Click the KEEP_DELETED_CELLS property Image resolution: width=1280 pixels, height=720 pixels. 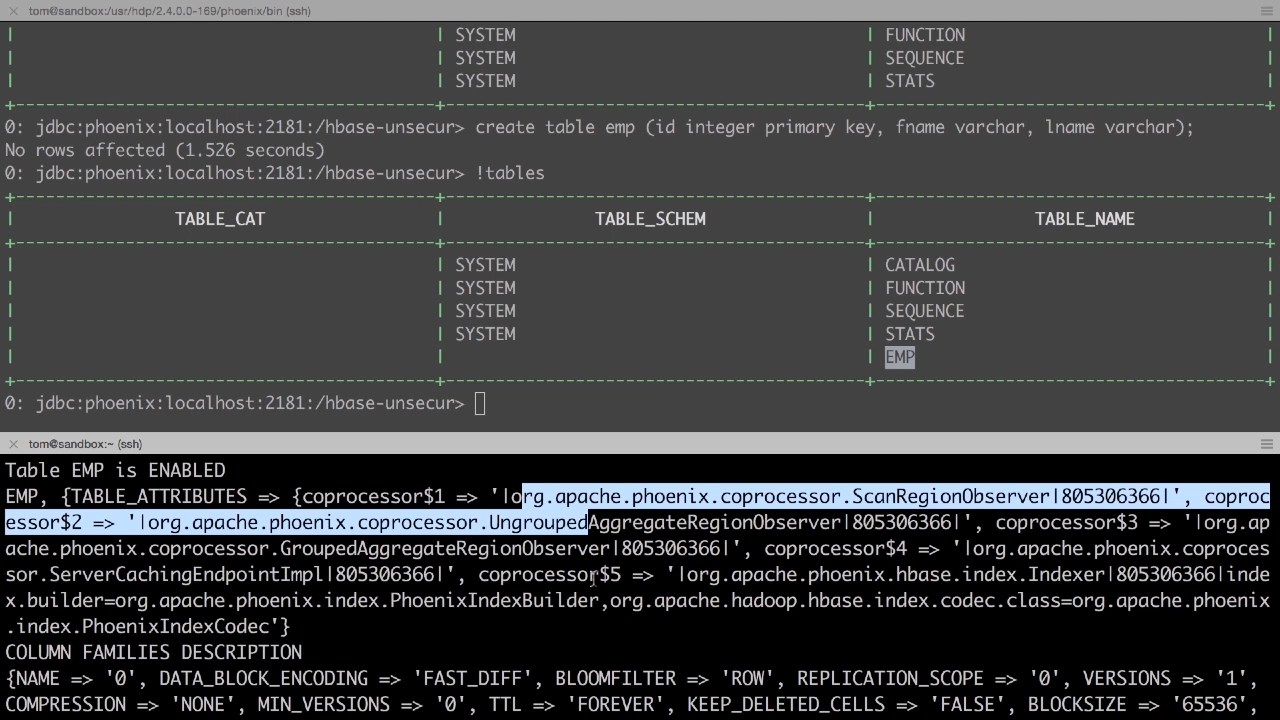coord(786,704)
